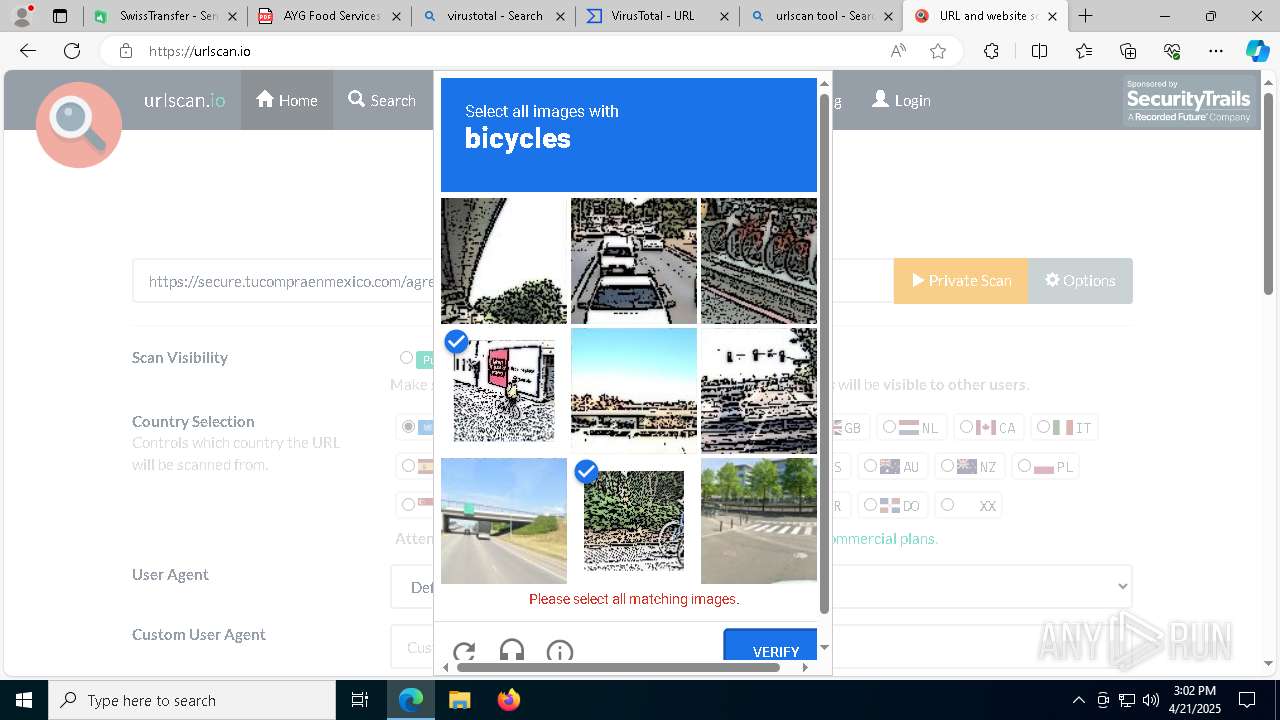This screenshot has width=1280, height=720.
Task: Select the NZ country radio button
Action: [947, 466]
